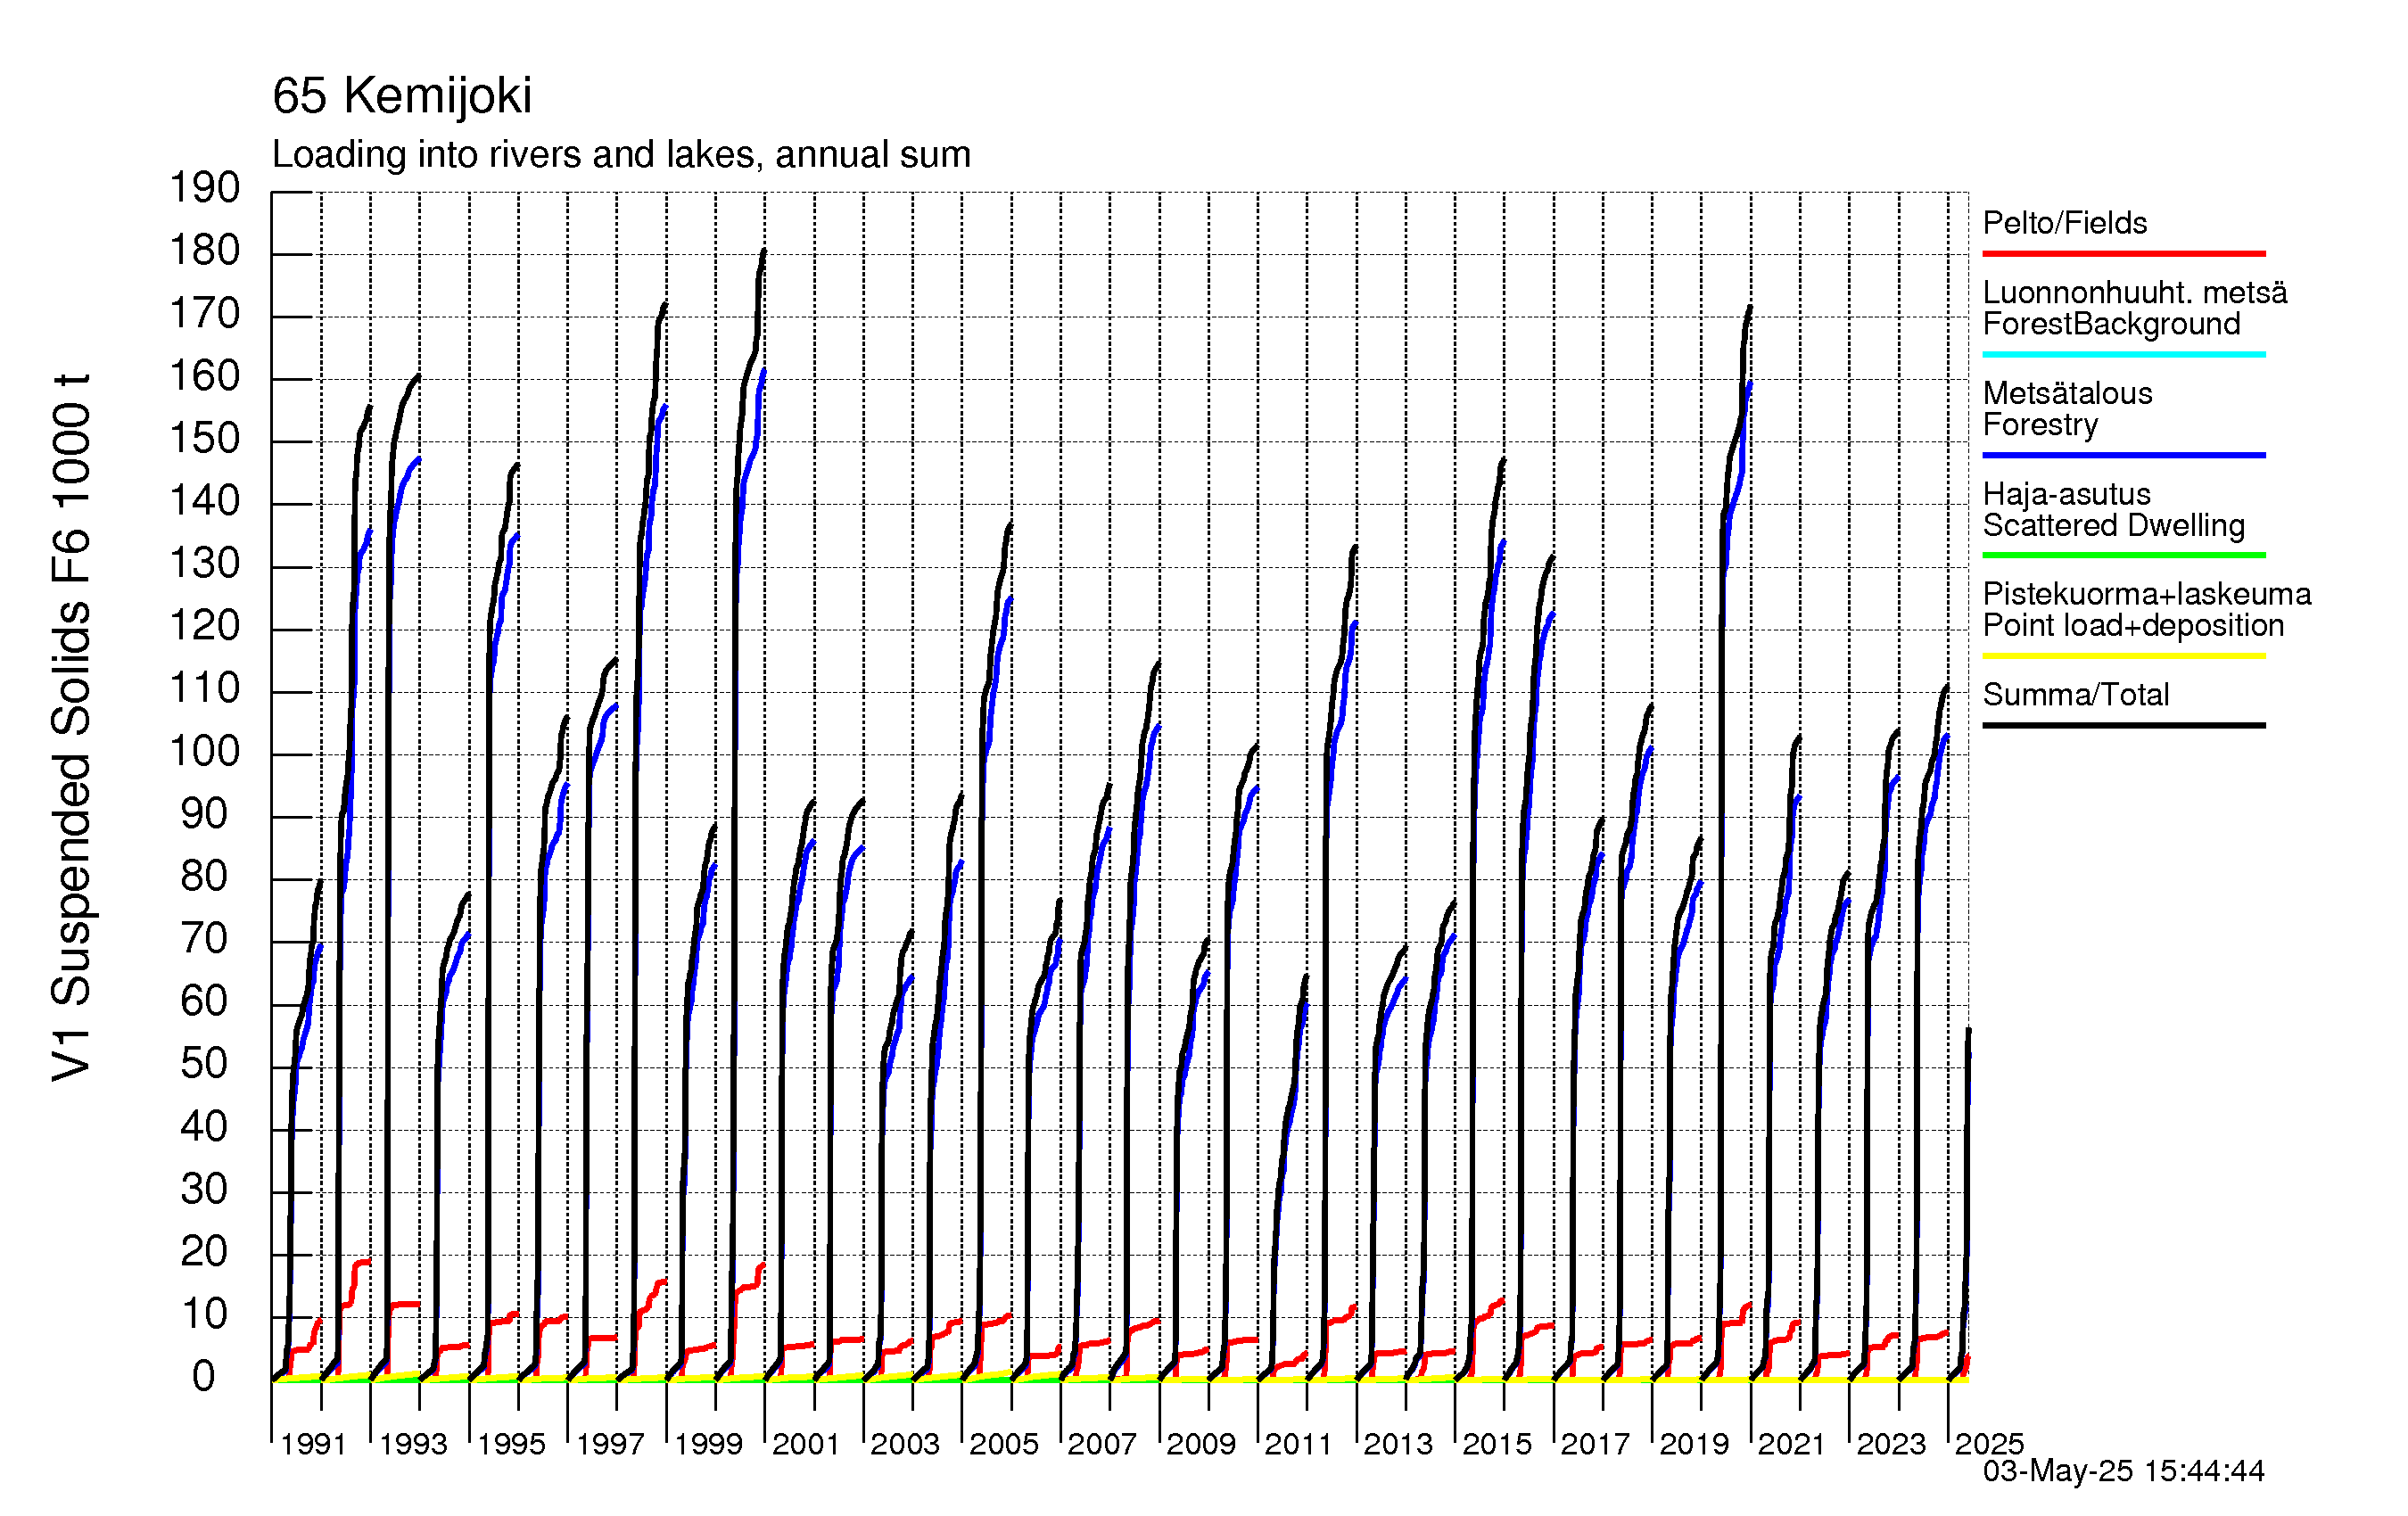Viewport: 2408px width, 1516px height.
Task: Click the y-axis value 180
Action: pos(204,251)
